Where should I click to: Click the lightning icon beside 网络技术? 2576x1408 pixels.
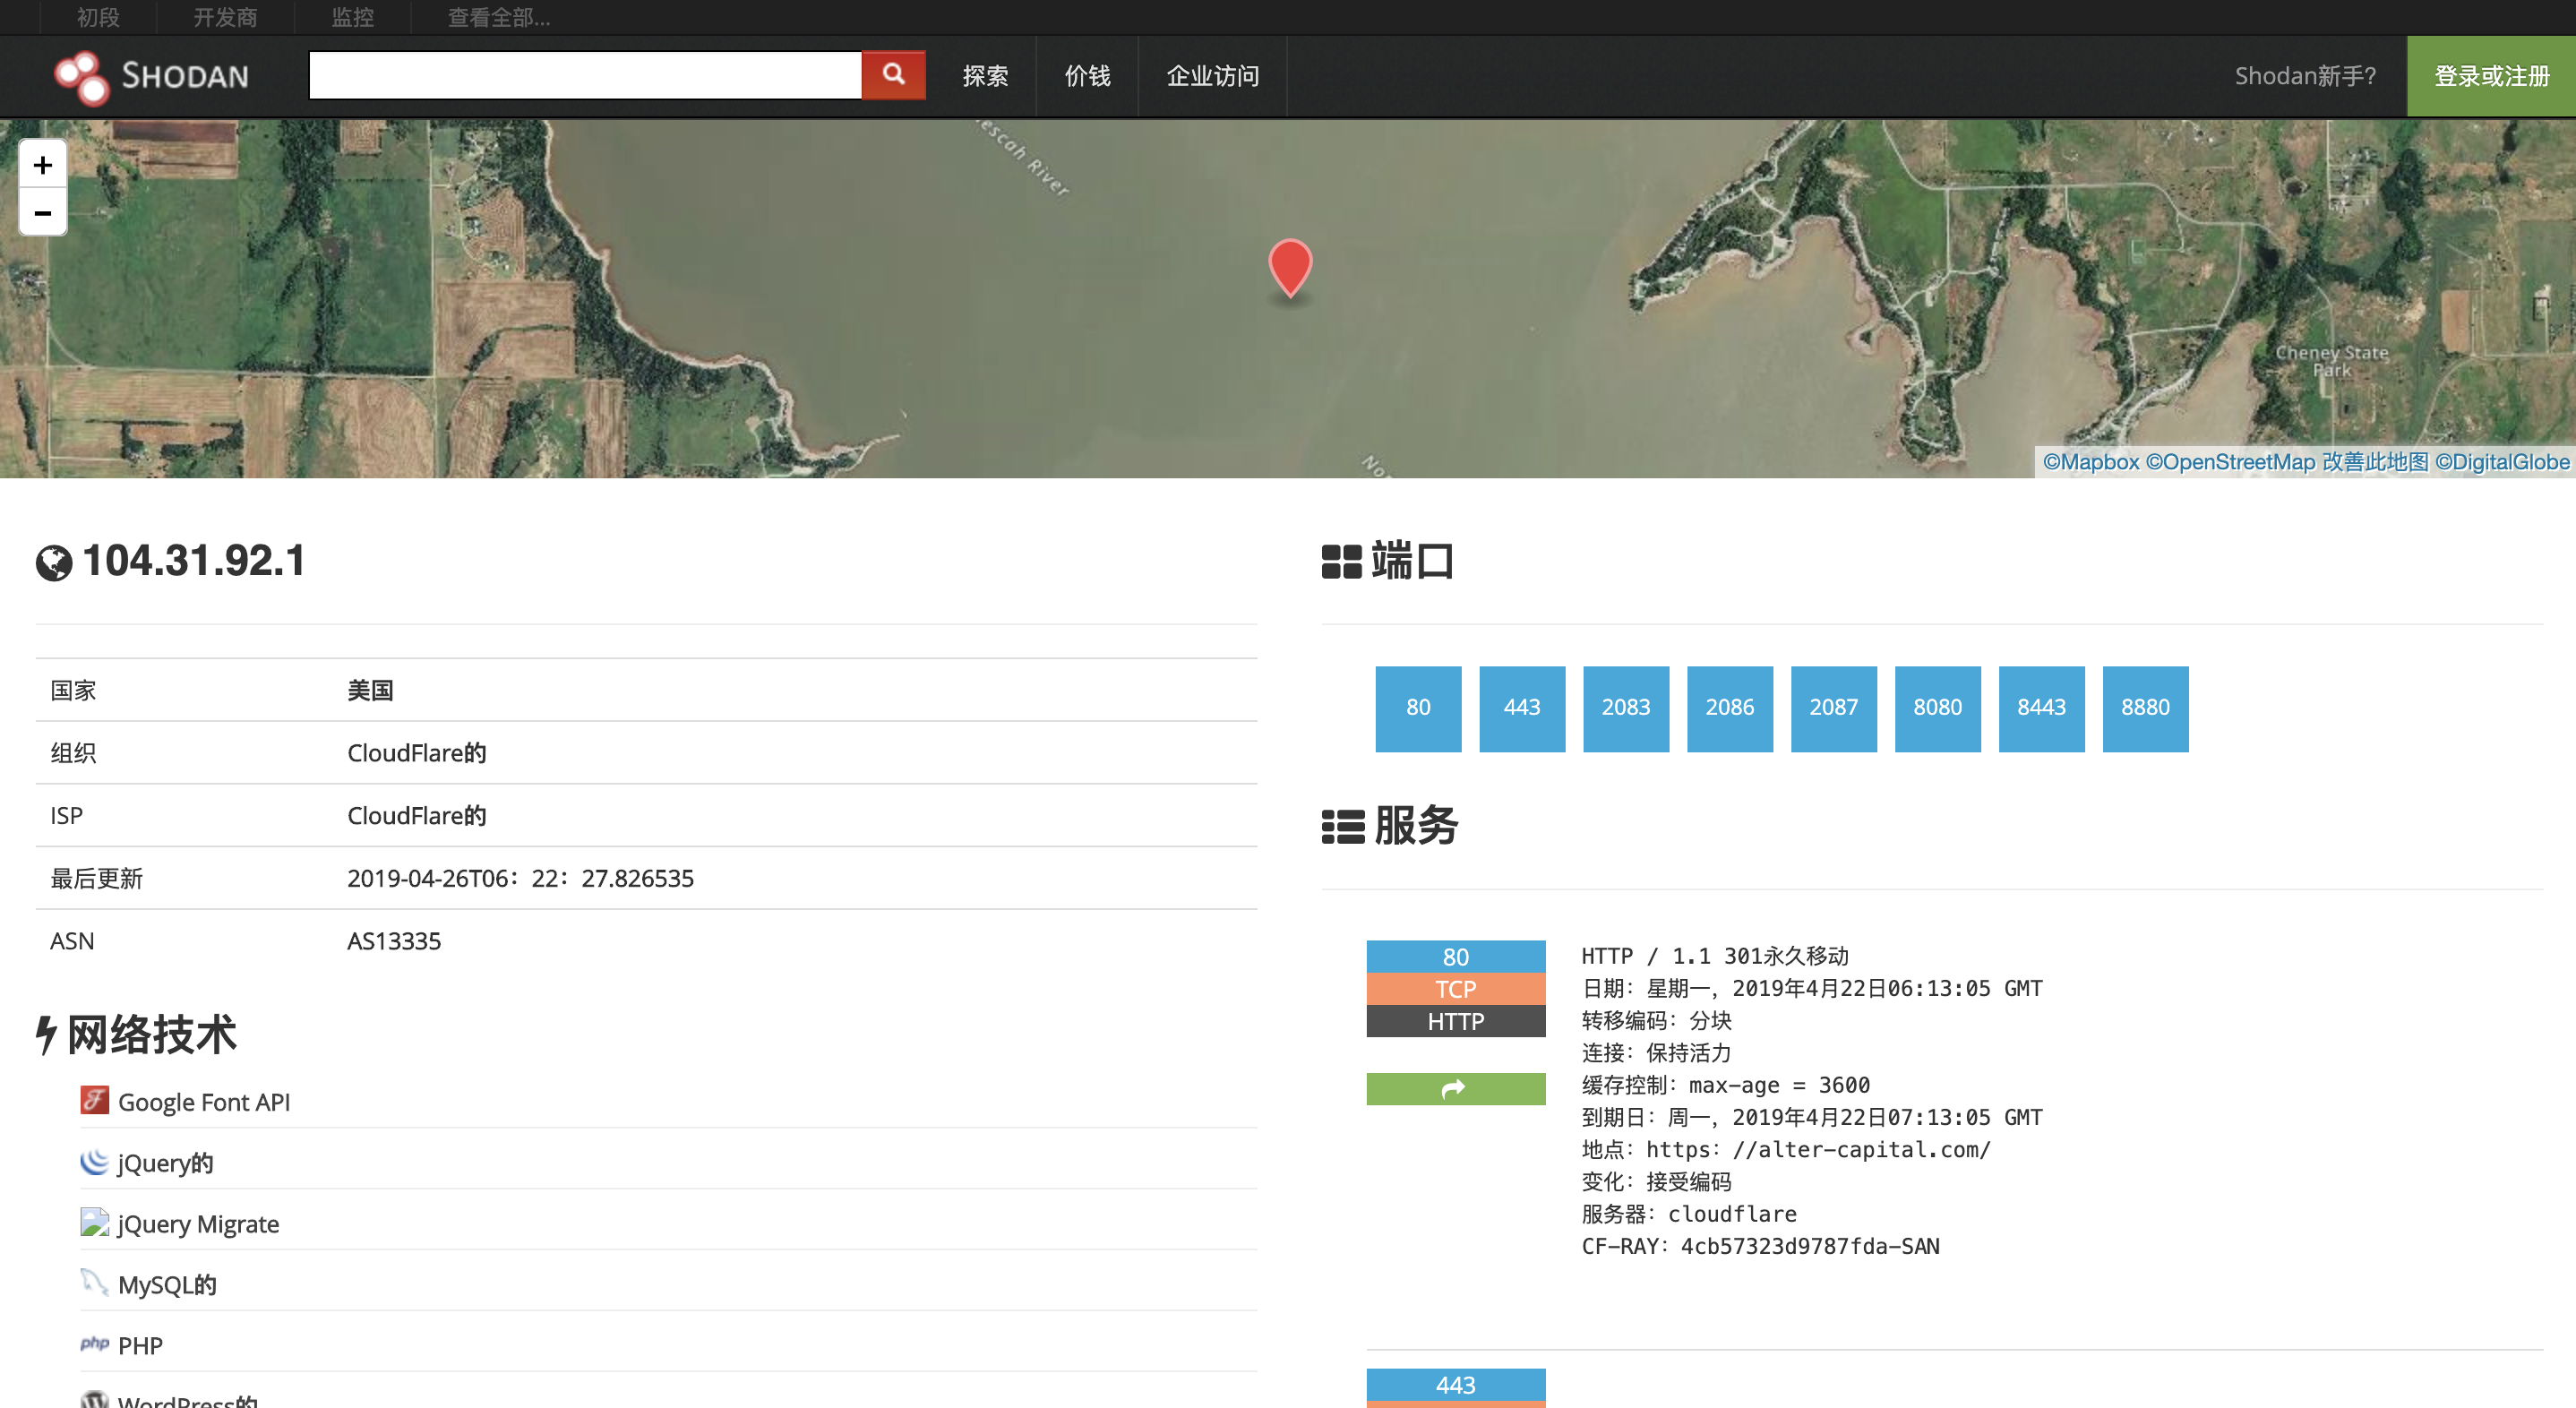coord(46,1035)
